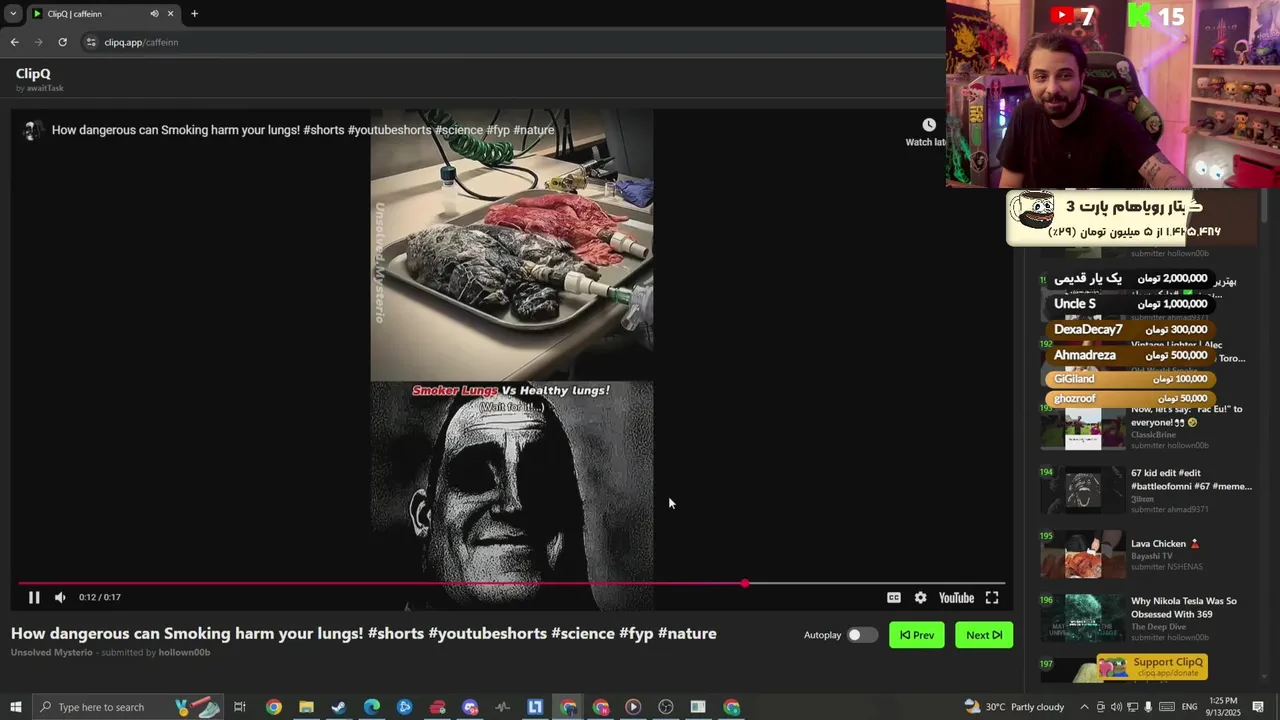The width and height of the screenshot is (1280, 720).
Task: Click the '67 kid edit #edit' title
Action: [x=1191, y=480]
